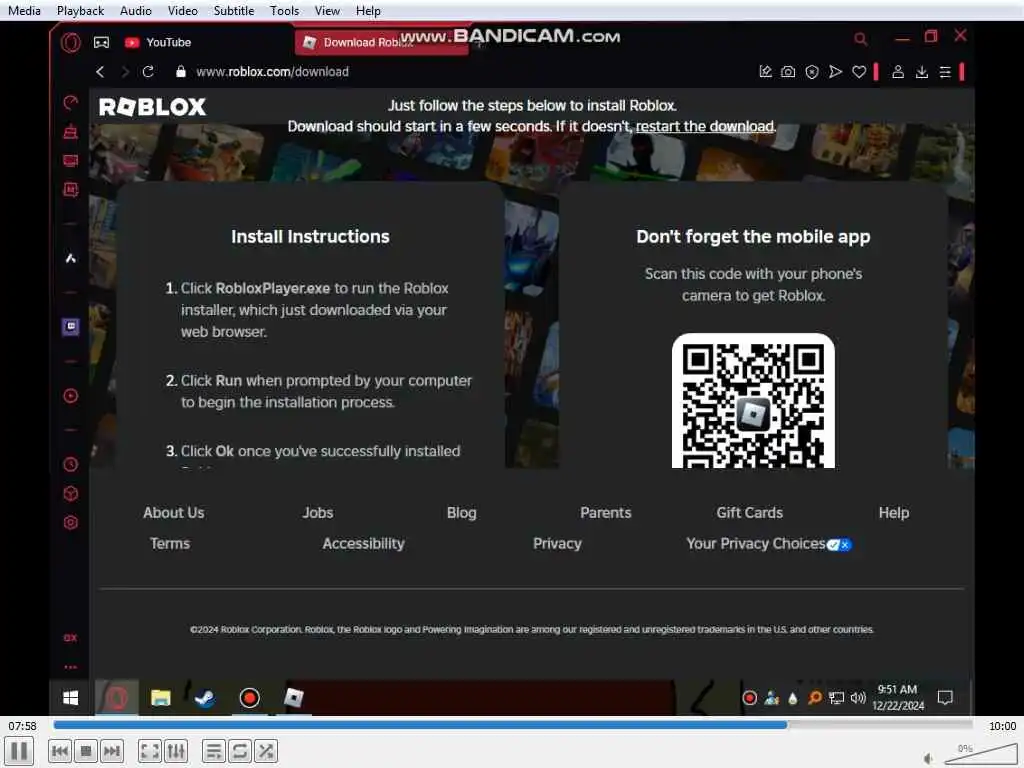Open the GX Corner gamepad icon

101,42
